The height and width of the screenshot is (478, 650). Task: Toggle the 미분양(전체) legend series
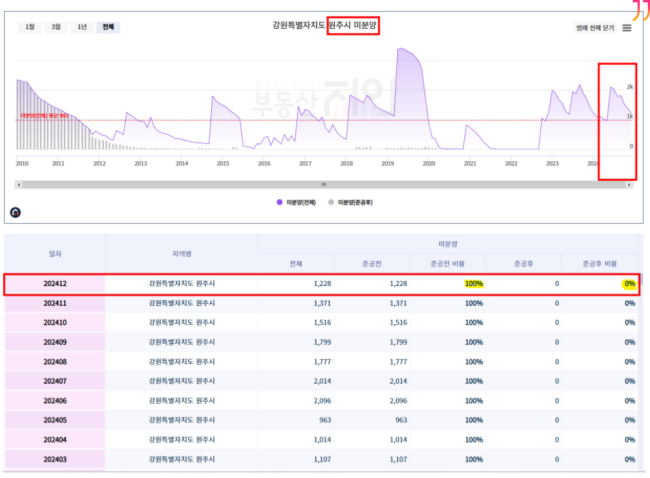(296, 202)
